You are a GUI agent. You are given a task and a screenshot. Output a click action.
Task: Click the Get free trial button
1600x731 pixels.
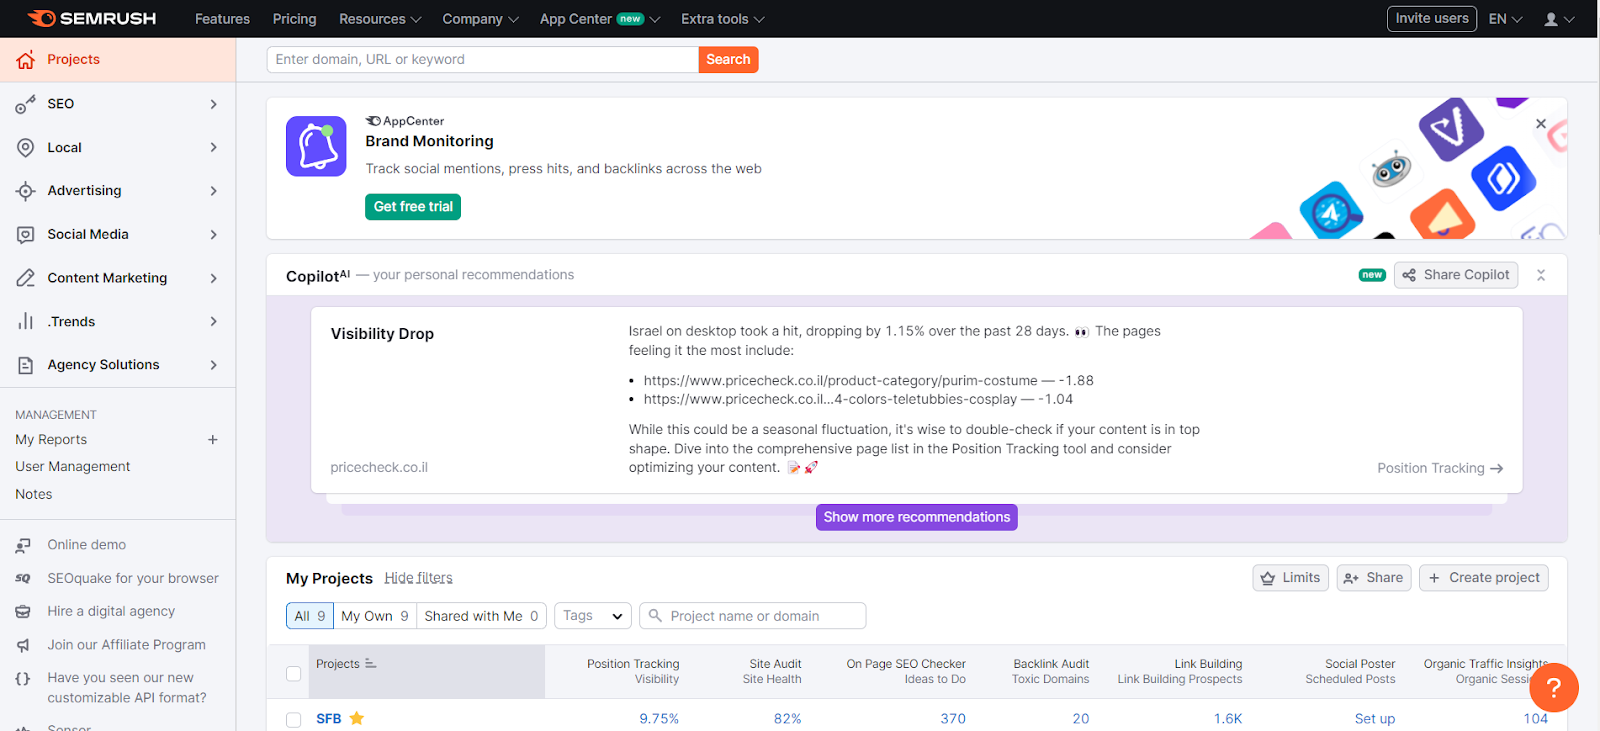click(413, 207)
